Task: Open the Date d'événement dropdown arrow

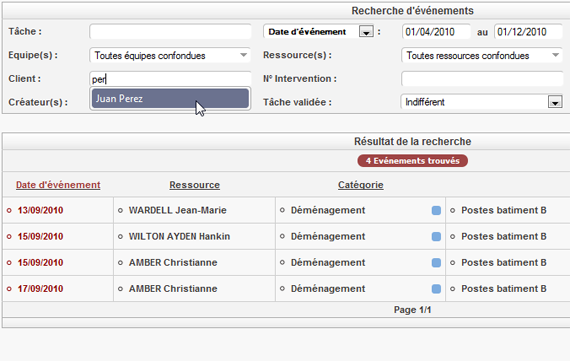Action: click(x=366, y=32)
